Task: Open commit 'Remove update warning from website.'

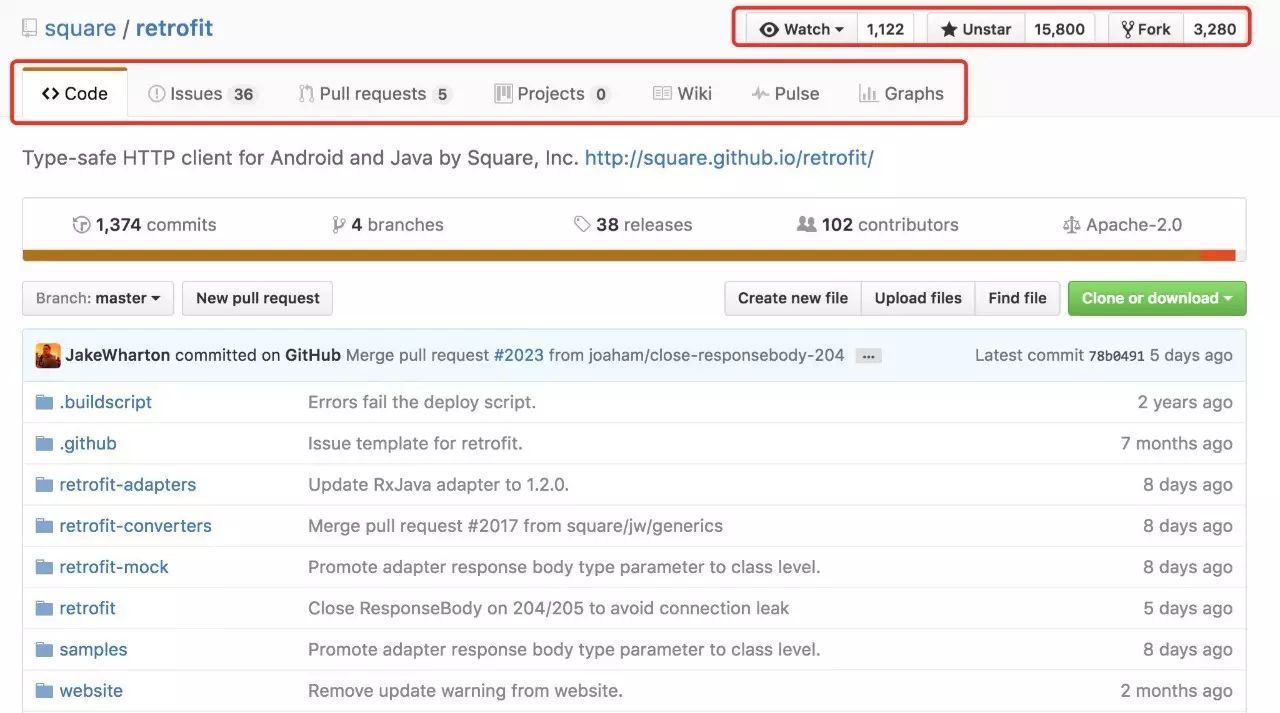Action: click(x=465, y=691)
